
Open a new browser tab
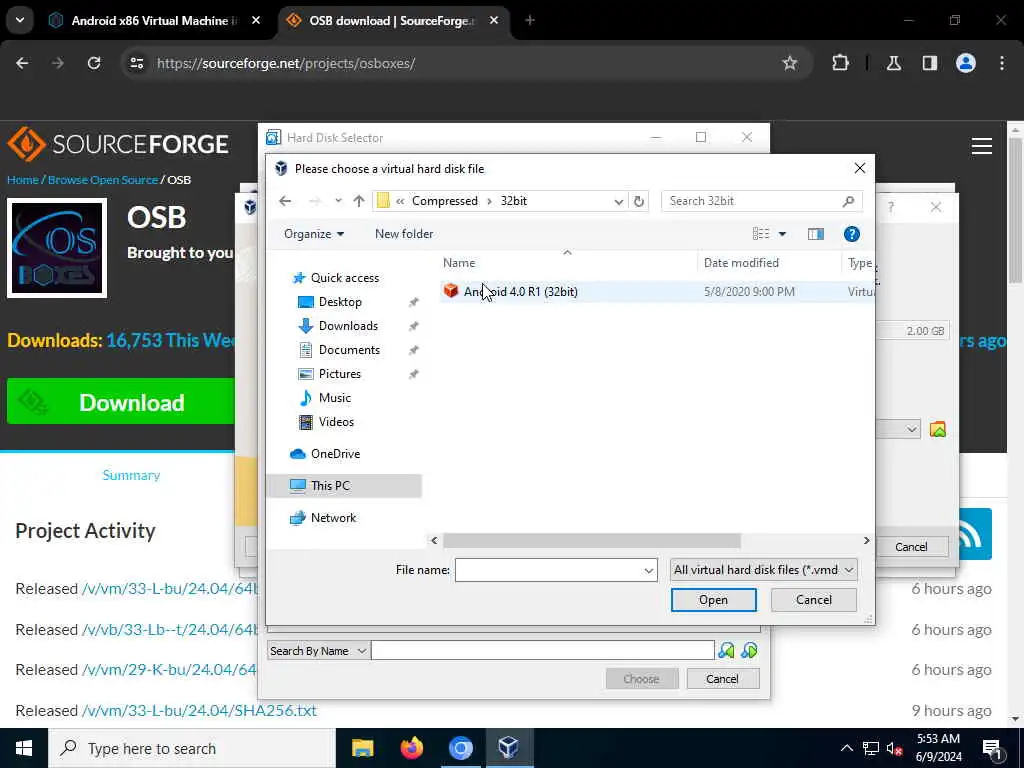coord(530,21)
